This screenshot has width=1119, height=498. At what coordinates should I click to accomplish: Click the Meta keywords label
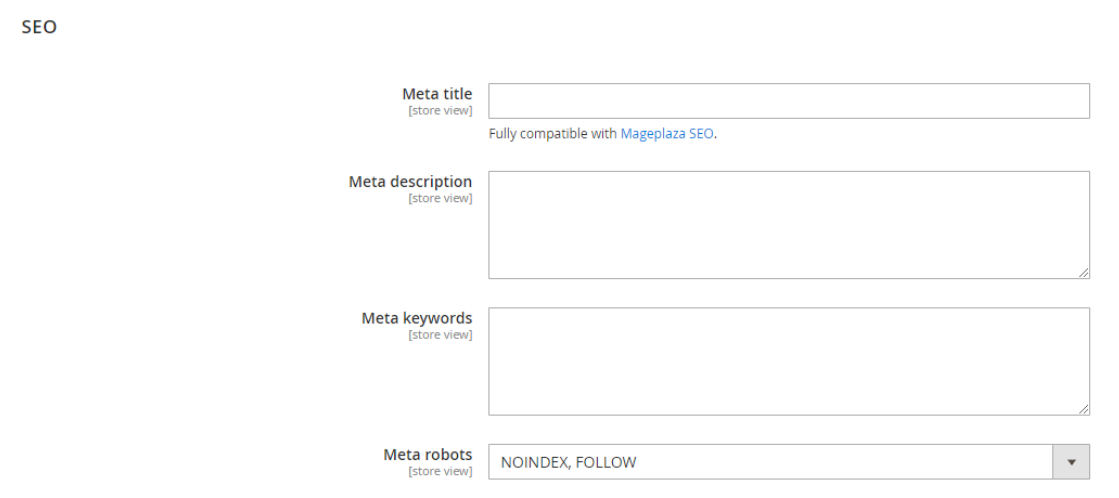coord(416,318)
